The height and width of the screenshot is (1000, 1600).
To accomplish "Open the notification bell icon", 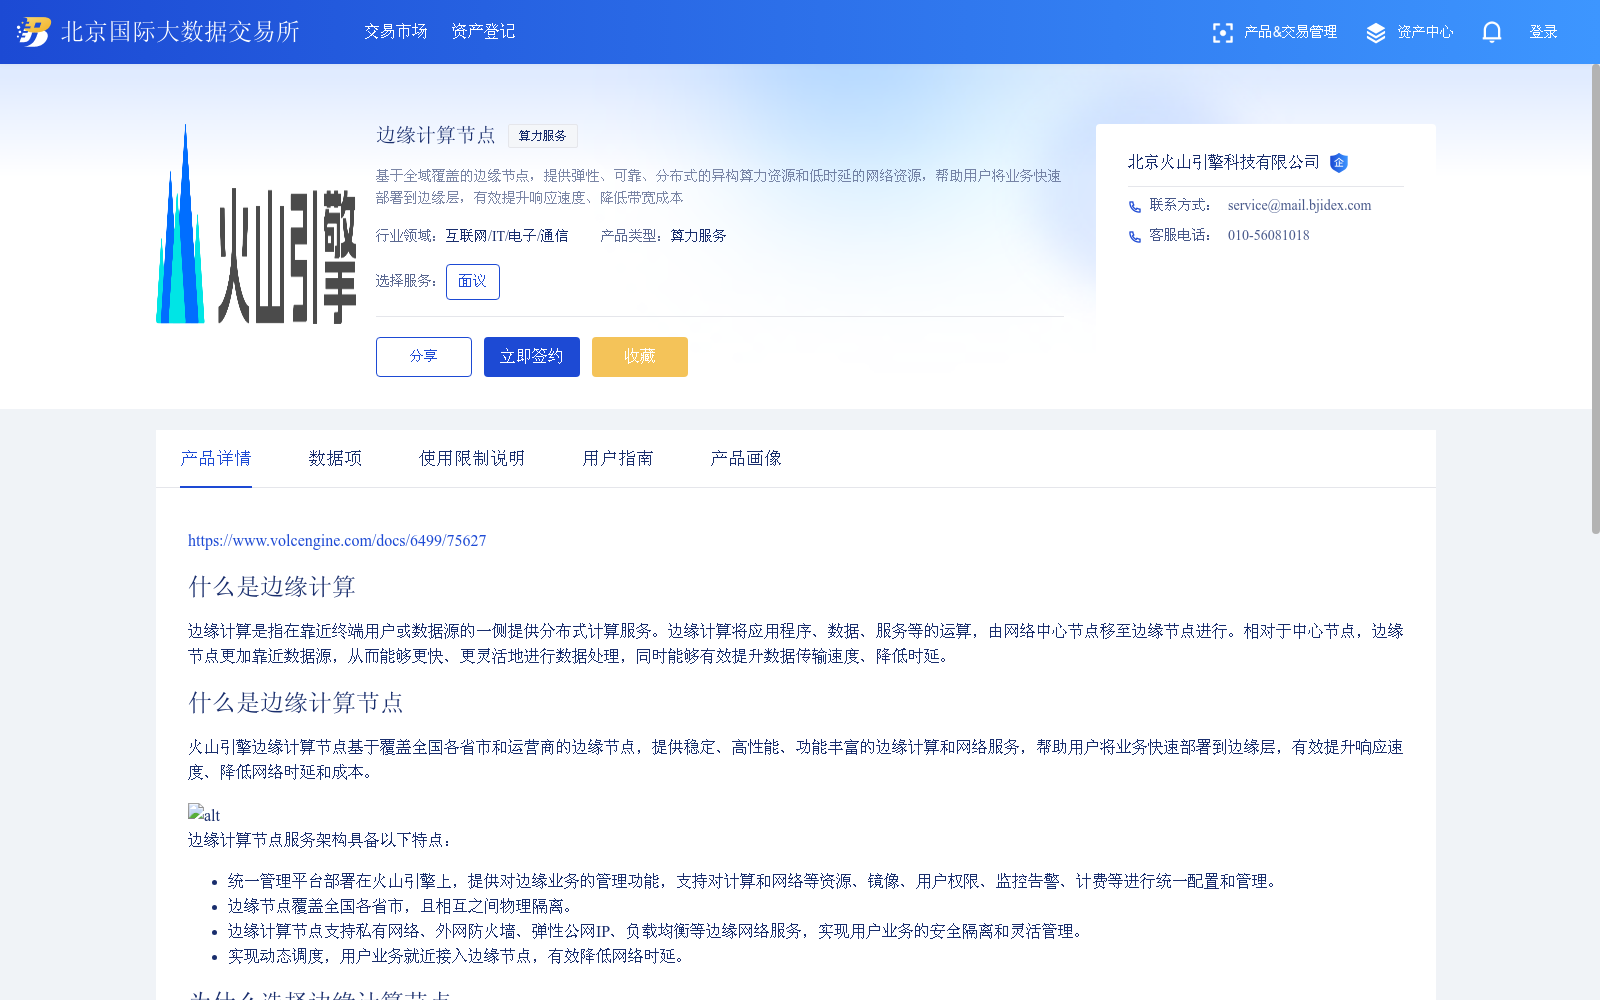I will (x=1492, y=32).
